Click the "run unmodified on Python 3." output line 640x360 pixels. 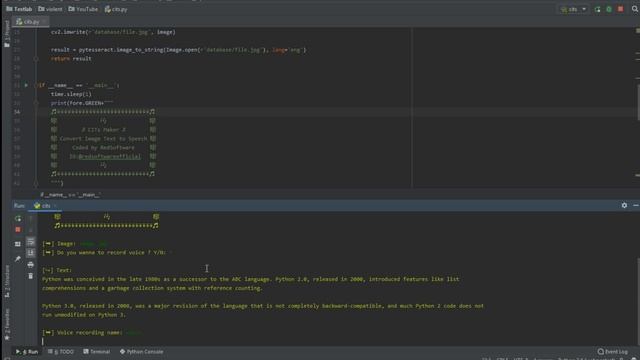[84, 315]
